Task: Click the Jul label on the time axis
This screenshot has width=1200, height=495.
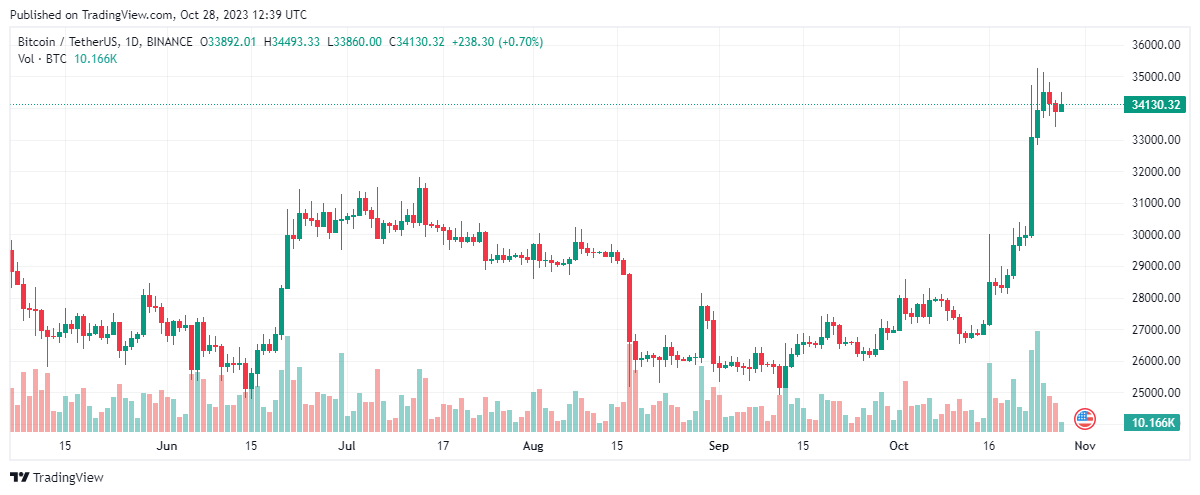Action: point(348,446)
